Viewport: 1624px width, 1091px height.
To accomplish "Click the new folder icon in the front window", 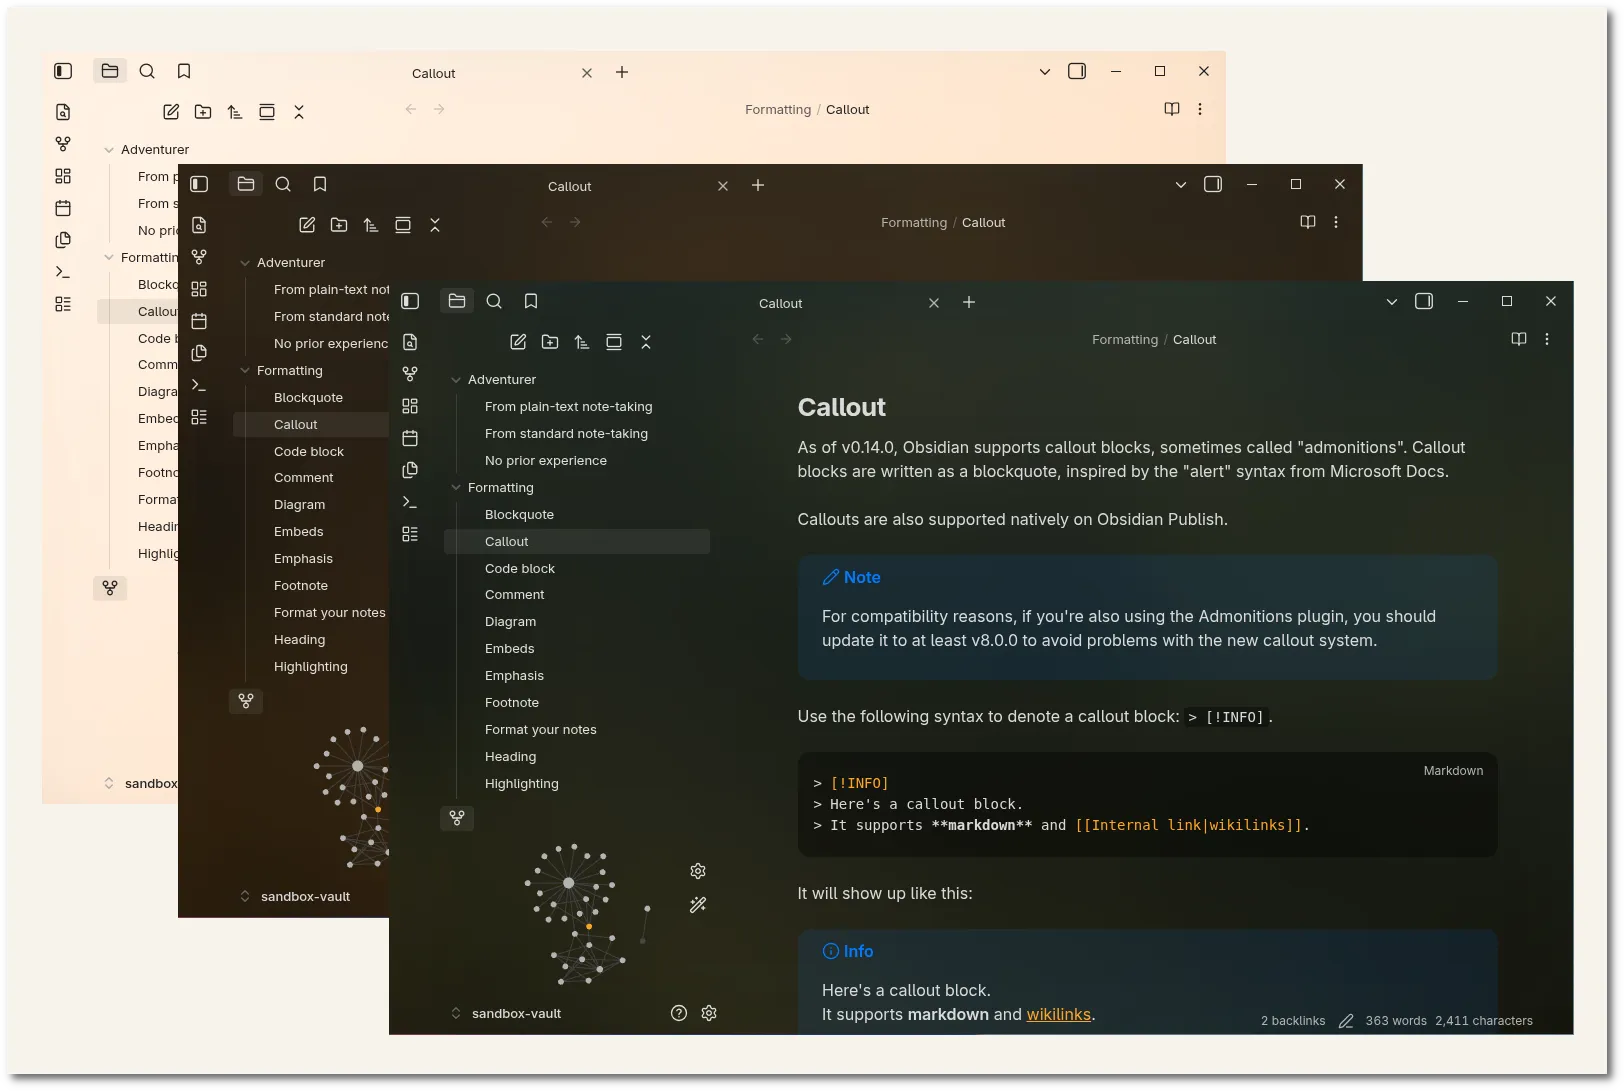I will [550, 342].
